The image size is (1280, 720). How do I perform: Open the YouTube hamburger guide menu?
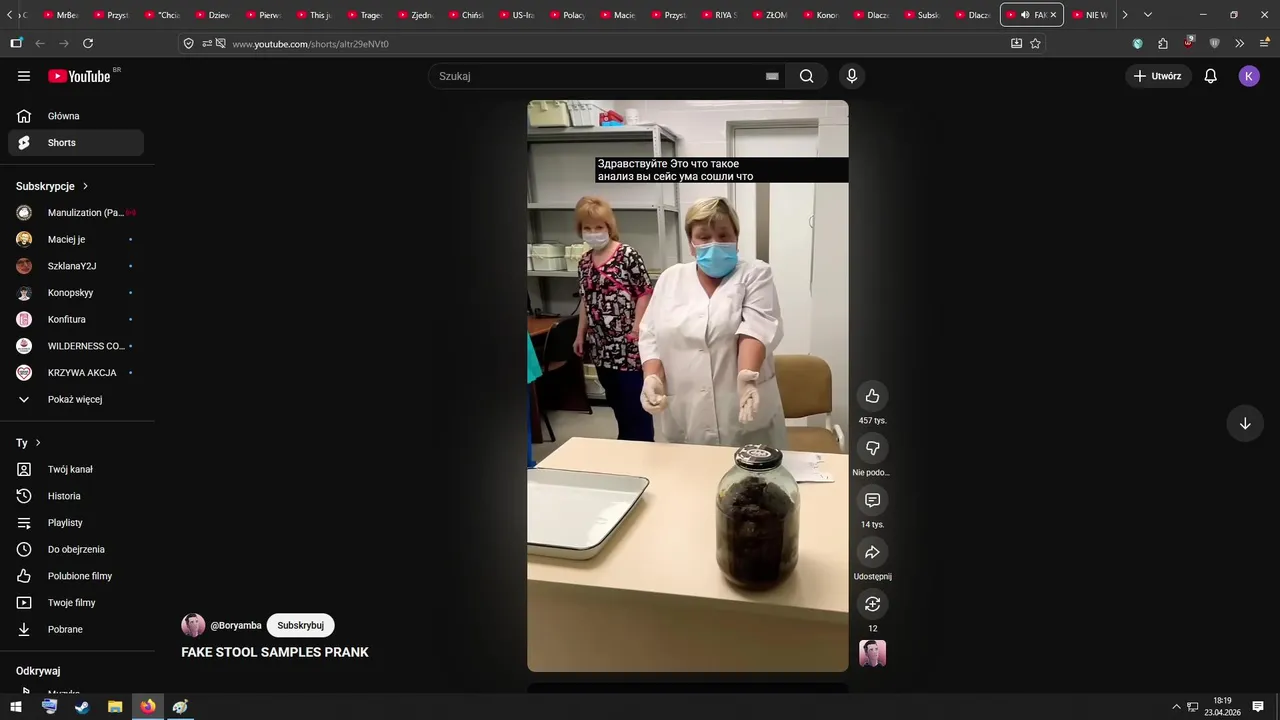(24, 76)
